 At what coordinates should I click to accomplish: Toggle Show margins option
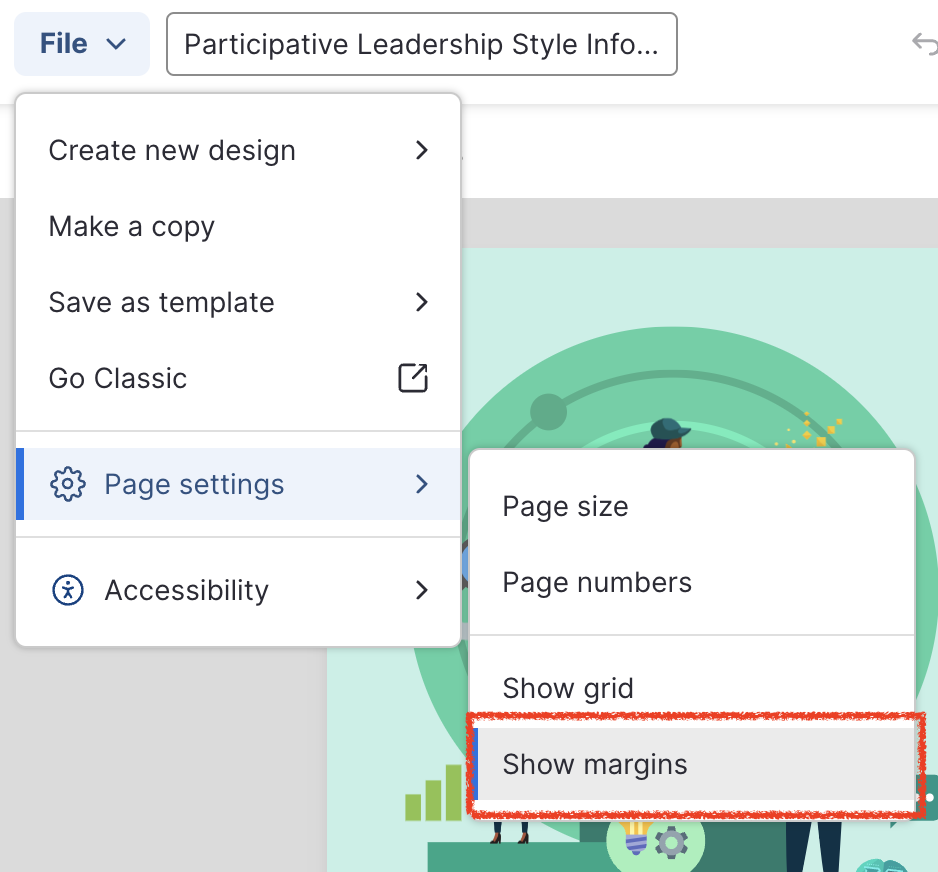pyautogui.click(x=595, y=764)
